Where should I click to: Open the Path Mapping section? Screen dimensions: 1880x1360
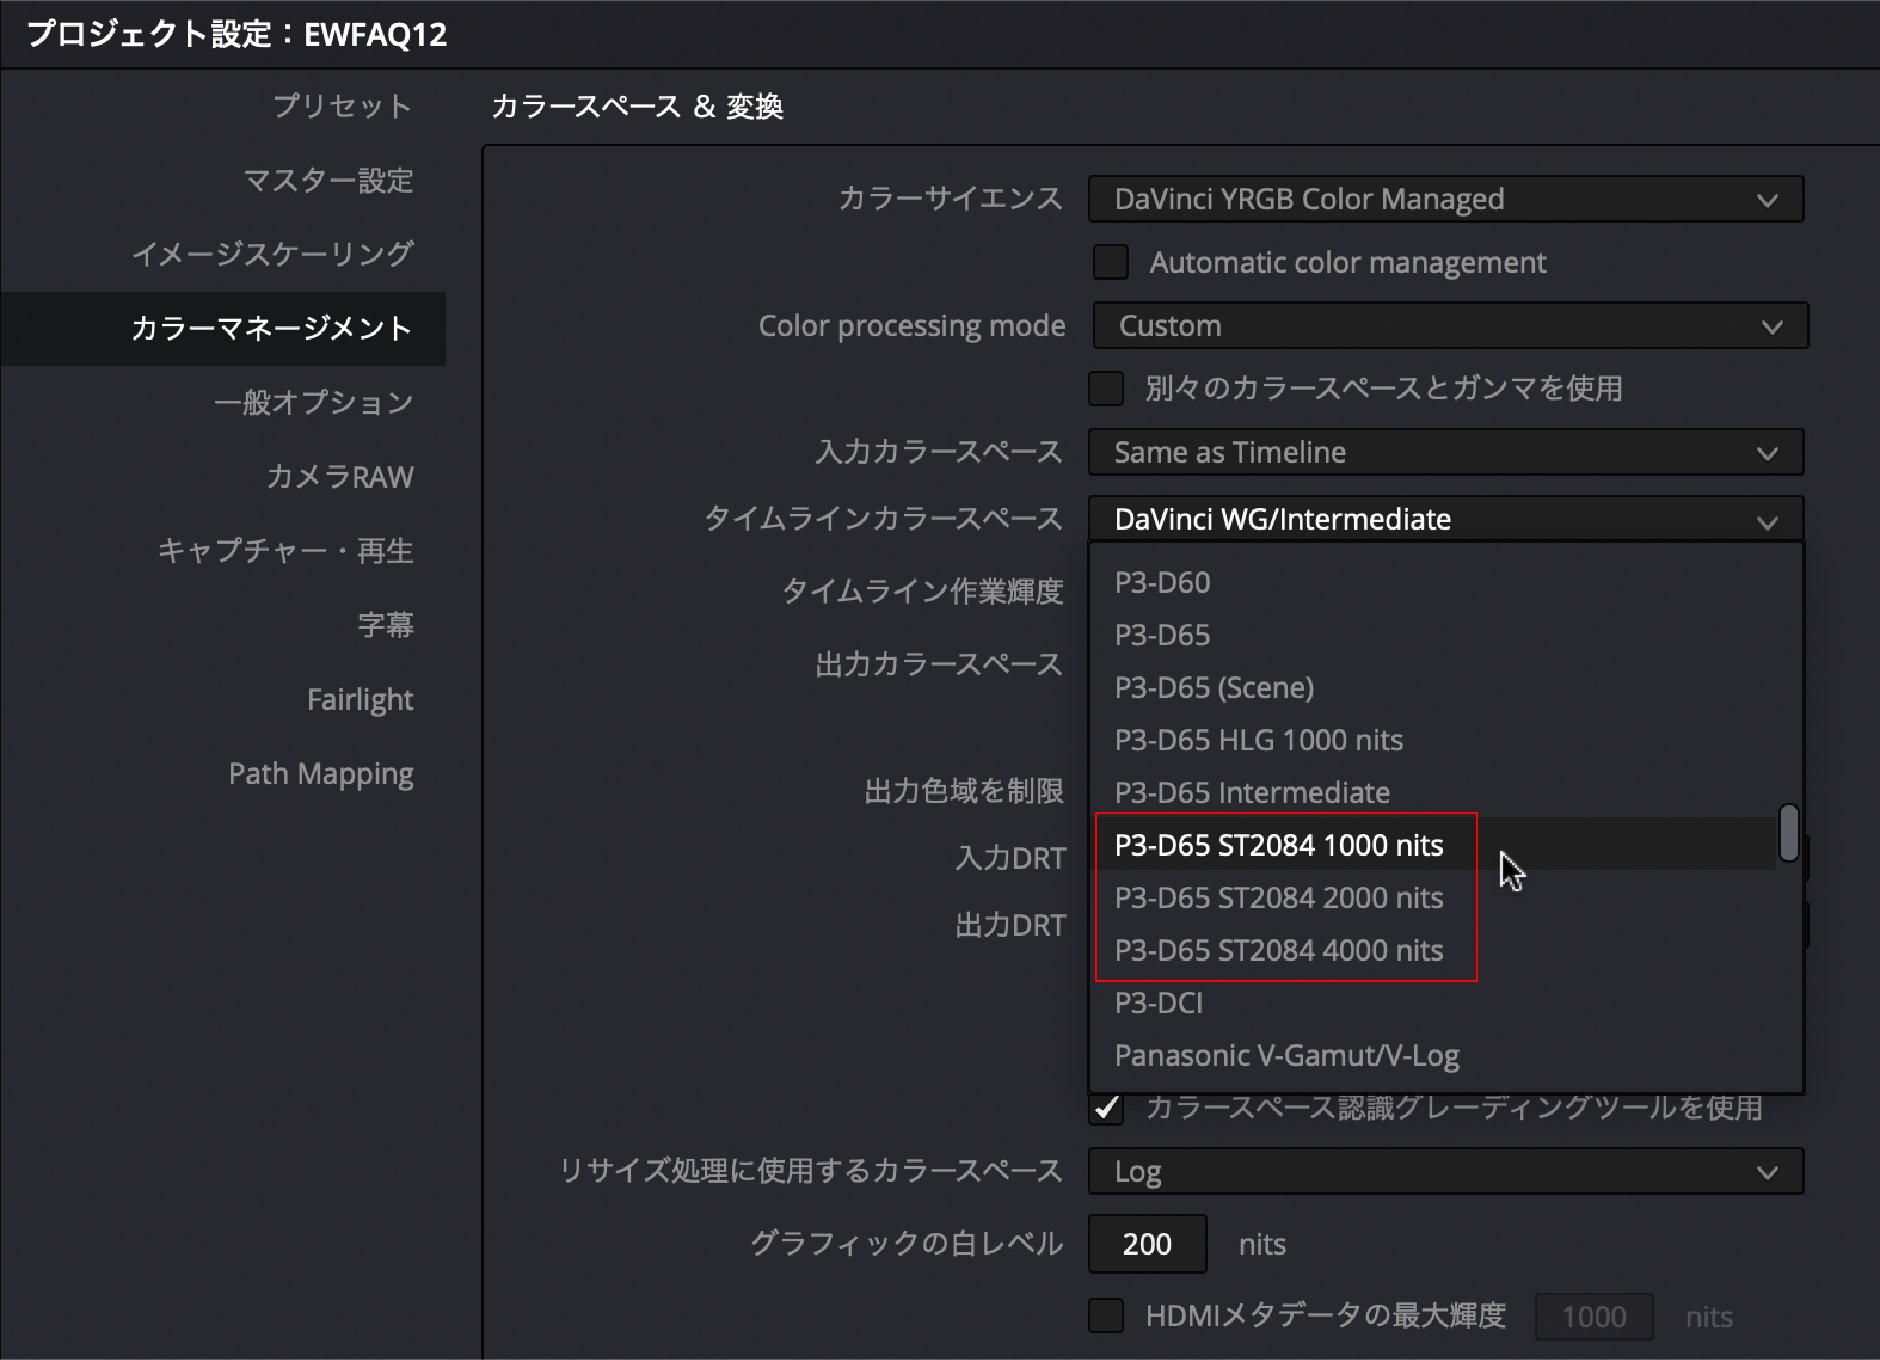[x=321, y=773]
